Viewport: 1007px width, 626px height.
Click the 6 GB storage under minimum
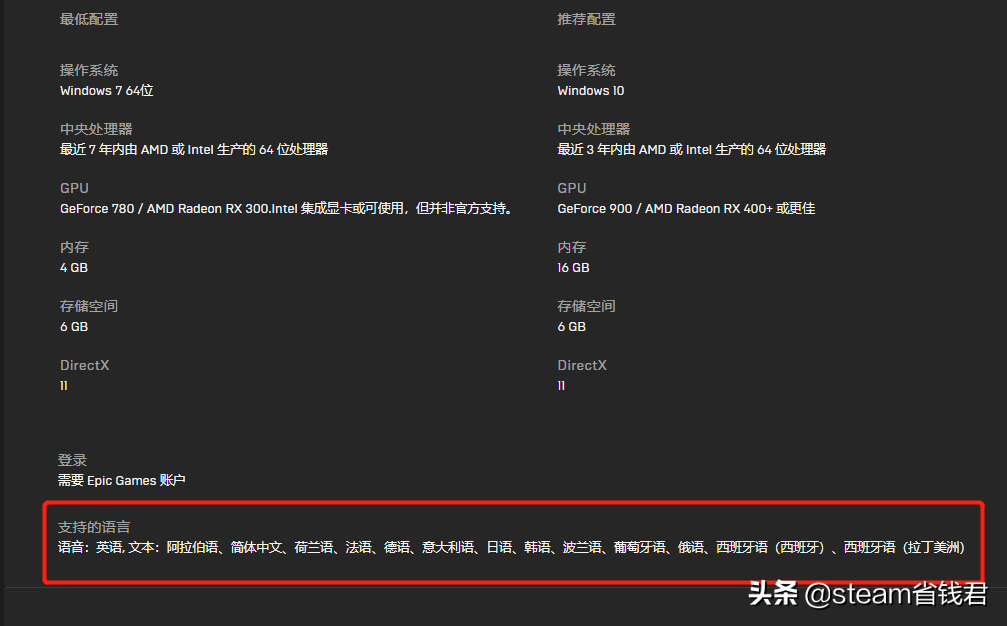pos(74,327)
